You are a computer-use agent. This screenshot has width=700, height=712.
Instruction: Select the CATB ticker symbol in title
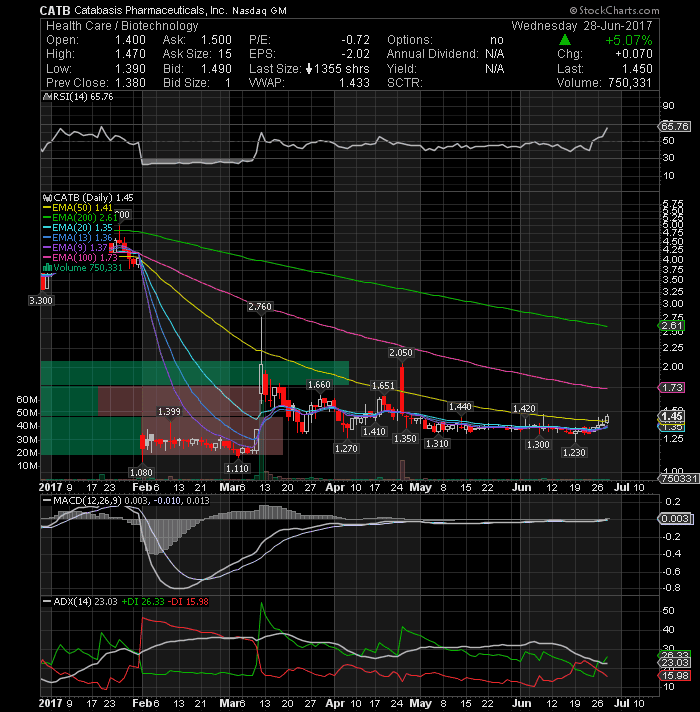tap(54, 10)
